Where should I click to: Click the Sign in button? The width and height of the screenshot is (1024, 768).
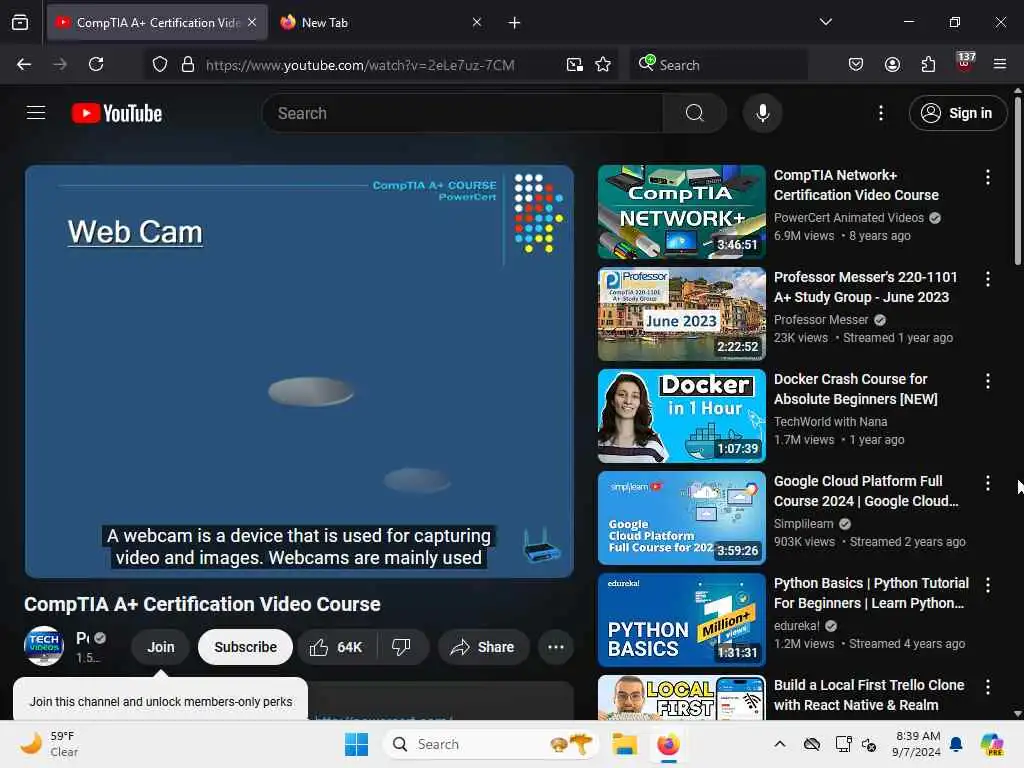(957, 113)
